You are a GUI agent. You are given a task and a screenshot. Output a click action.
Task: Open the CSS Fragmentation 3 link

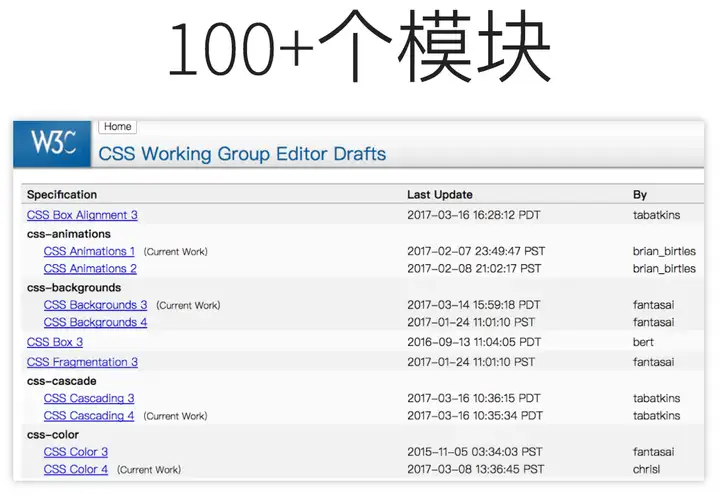82,362
